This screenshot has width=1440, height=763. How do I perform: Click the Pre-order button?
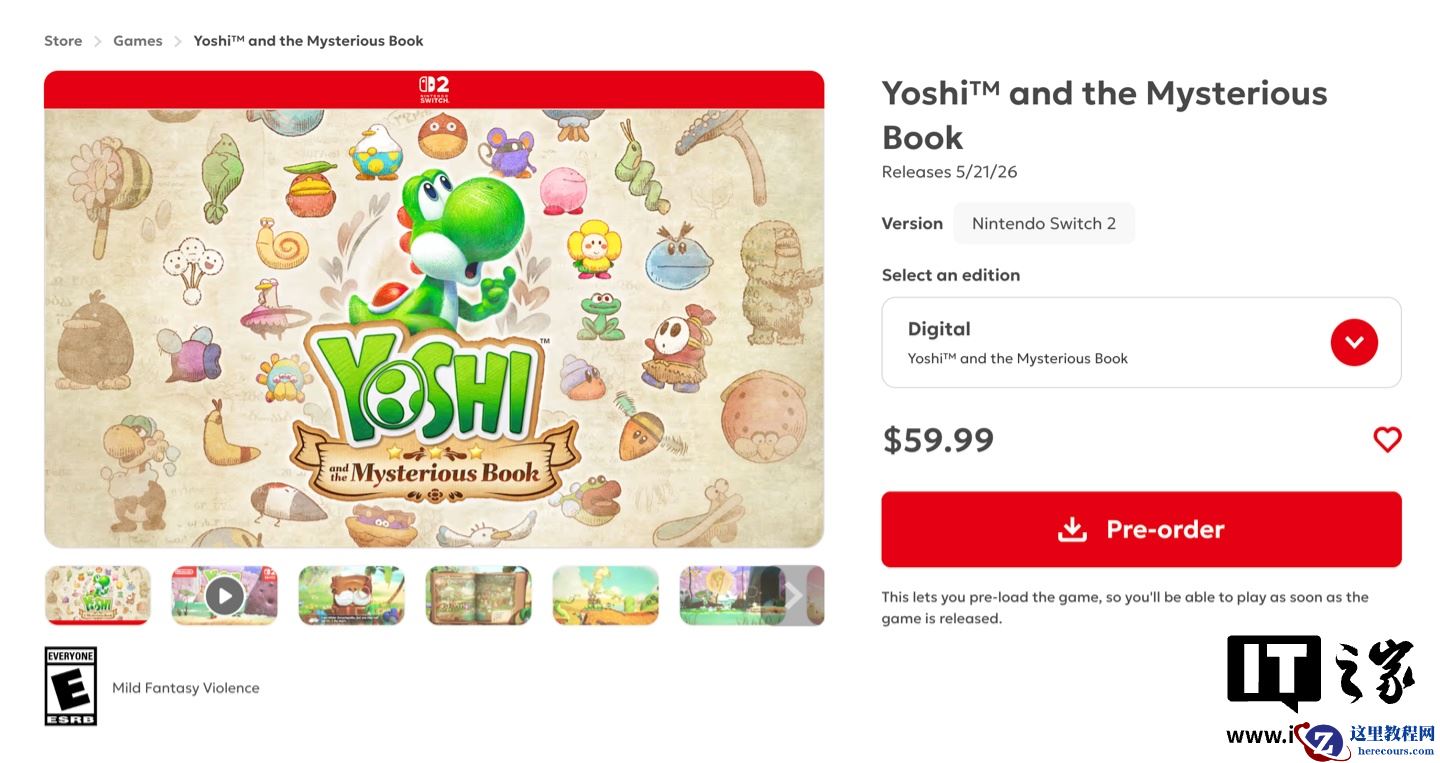pos(1141,529)
